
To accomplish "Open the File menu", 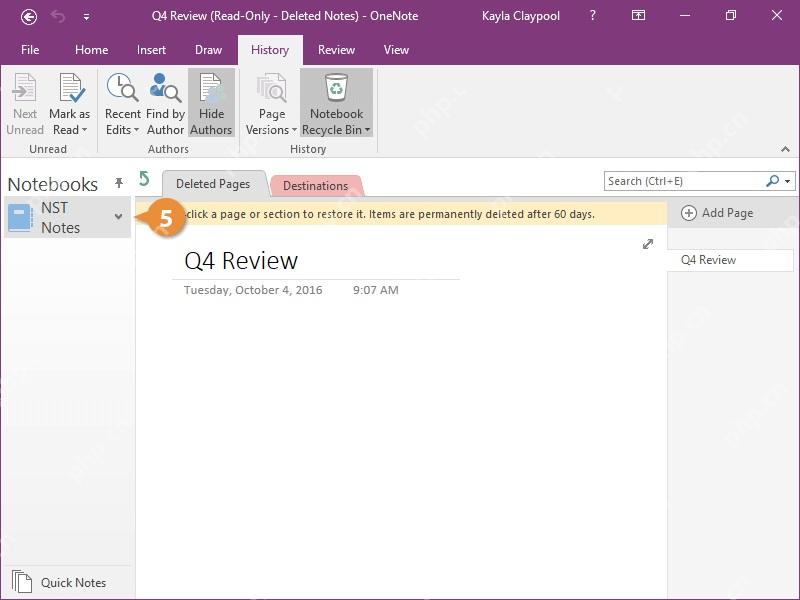I will tap(30, 50).
